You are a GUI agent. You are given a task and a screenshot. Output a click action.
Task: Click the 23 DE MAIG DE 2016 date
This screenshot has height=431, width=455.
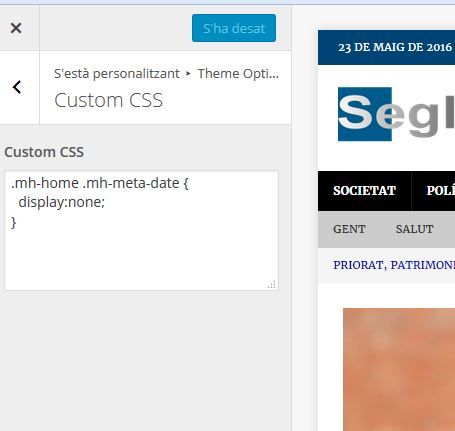click(x=395, y=47)
